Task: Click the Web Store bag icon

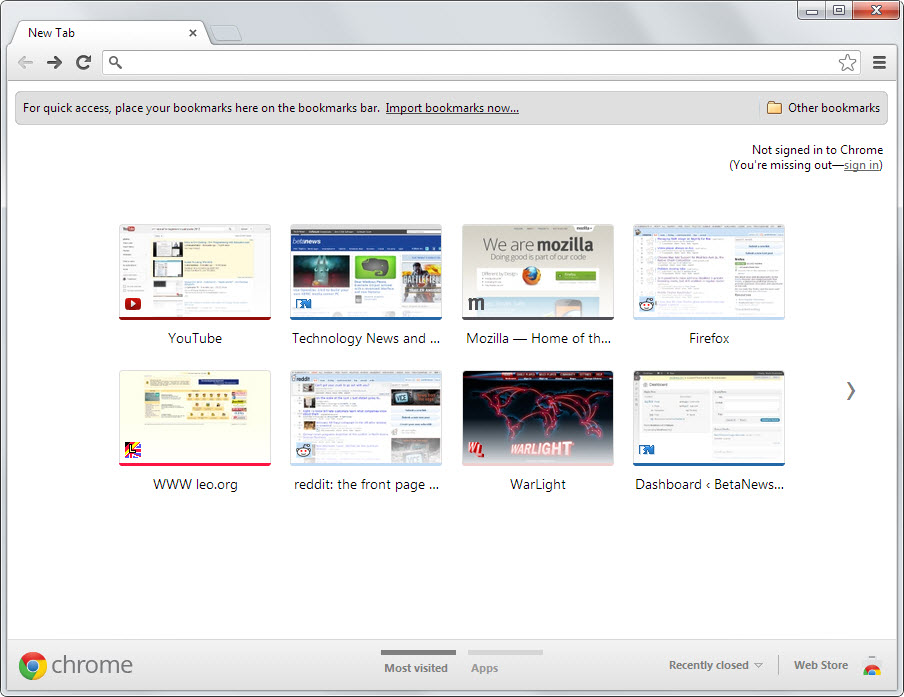Action: [872, 666]
